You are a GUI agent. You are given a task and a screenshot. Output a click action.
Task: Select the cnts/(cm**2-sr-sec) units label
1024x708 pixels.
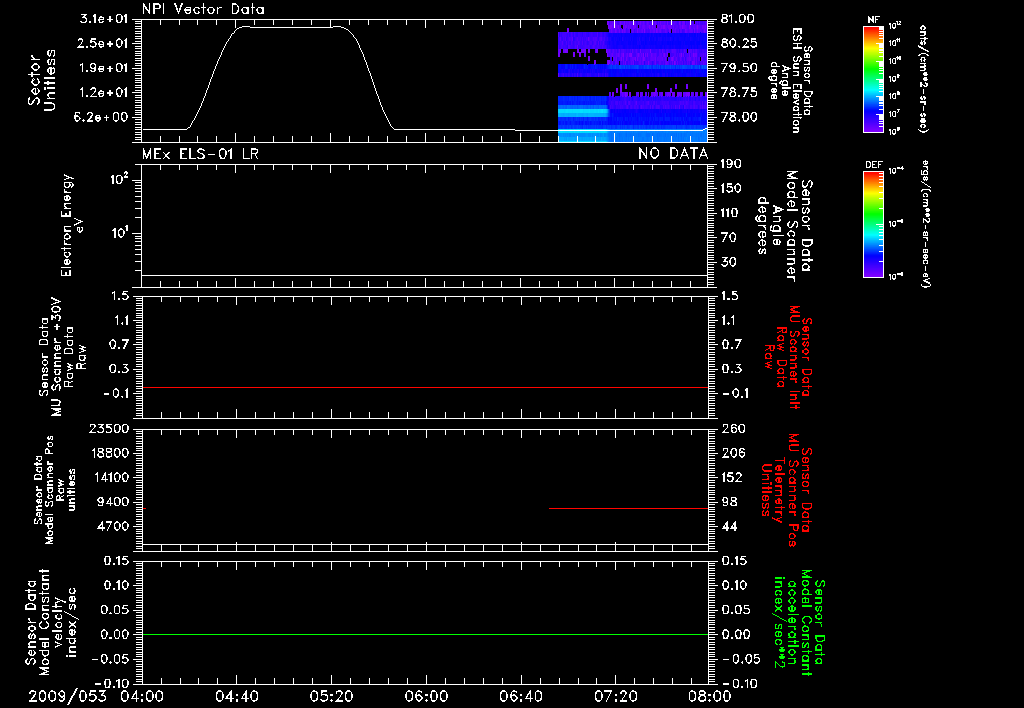923,78
